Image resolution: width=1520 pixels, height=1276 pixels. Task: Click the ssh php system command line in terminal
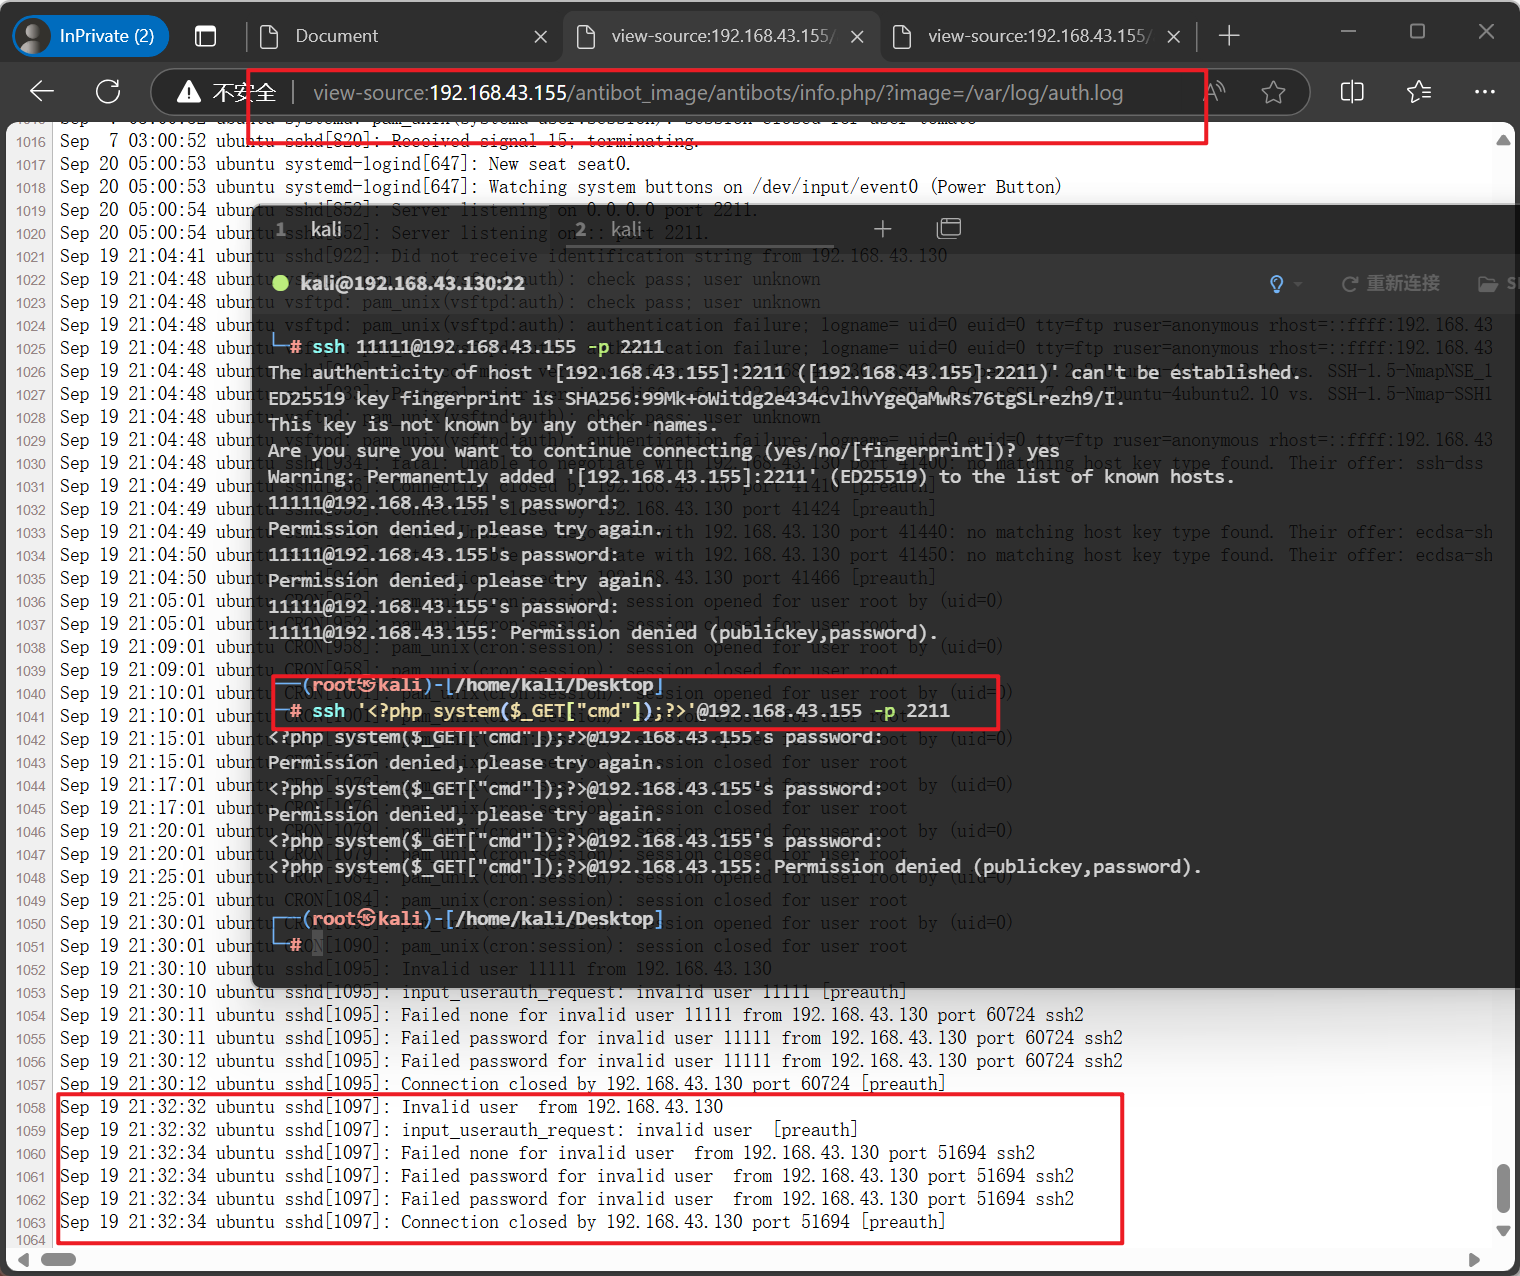[x=630, y=711]
